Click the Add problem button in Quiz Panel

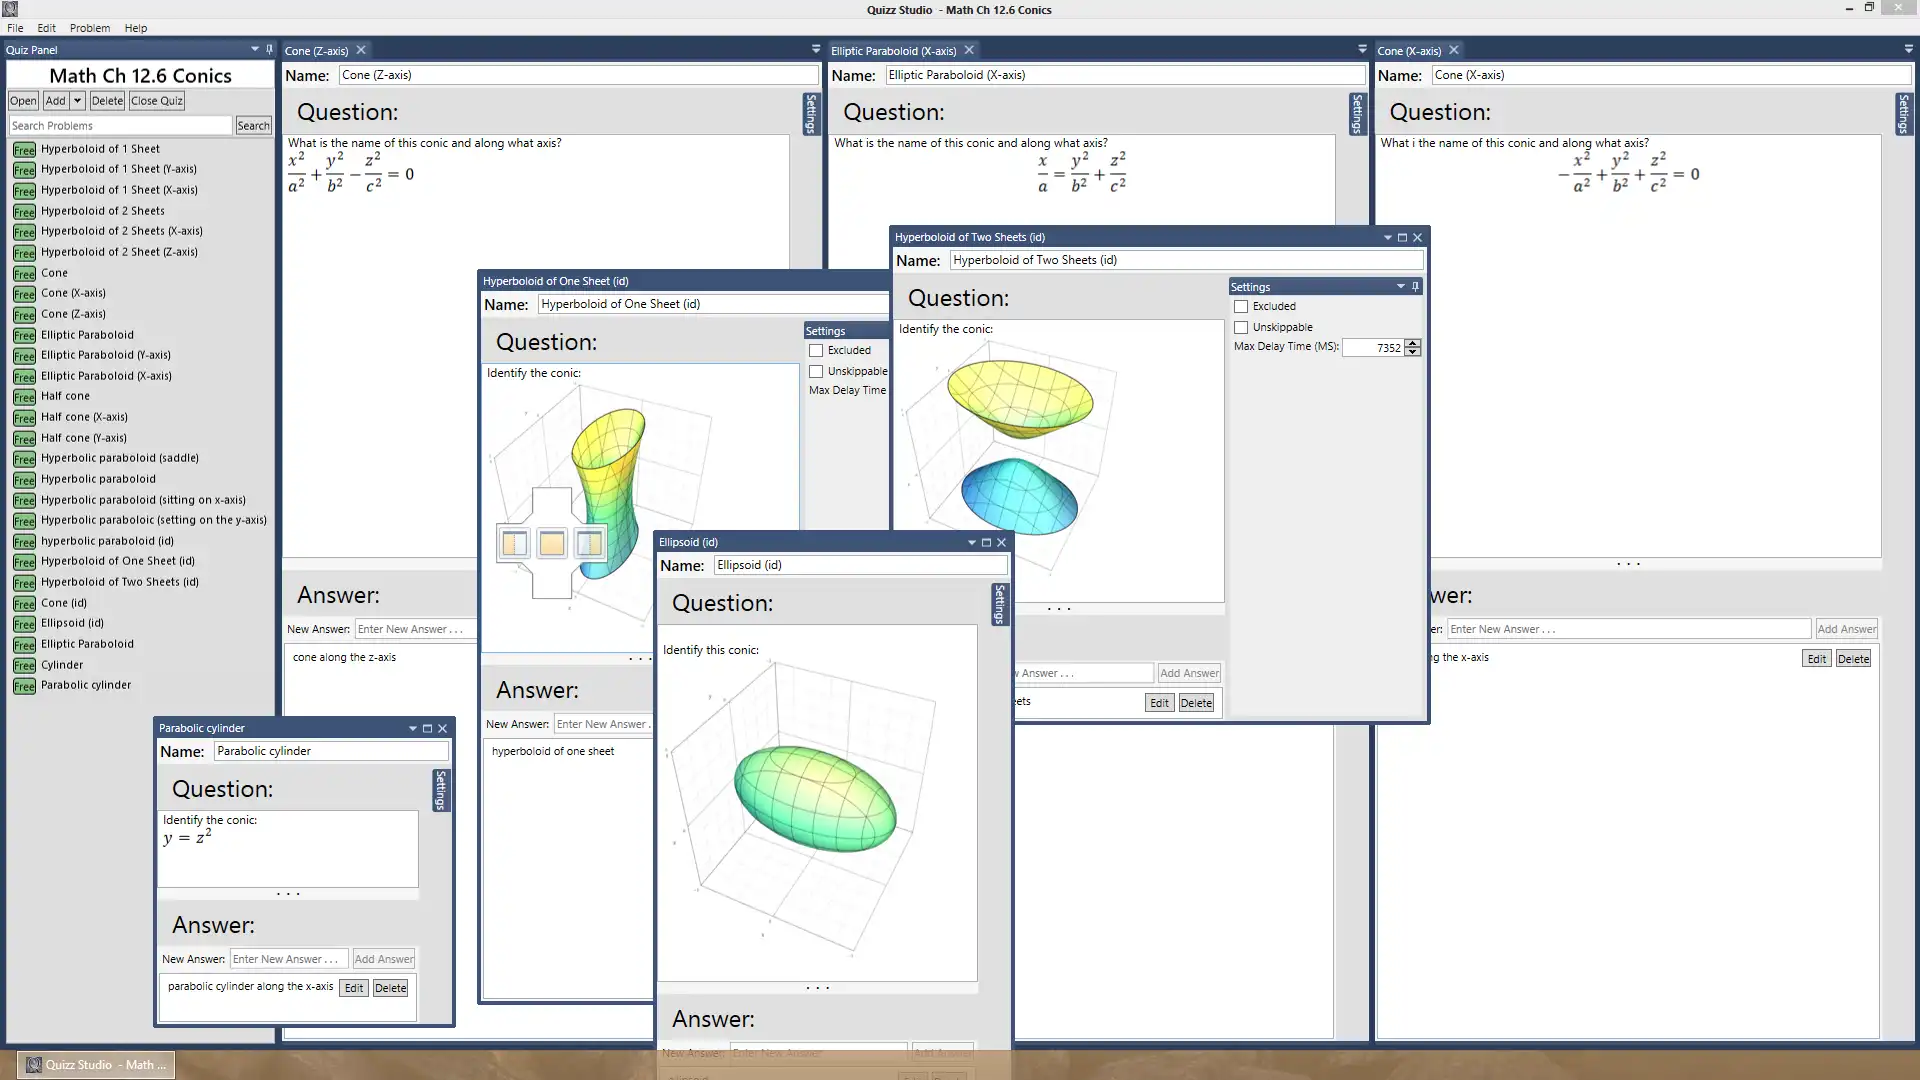click(x=54, y=100)
